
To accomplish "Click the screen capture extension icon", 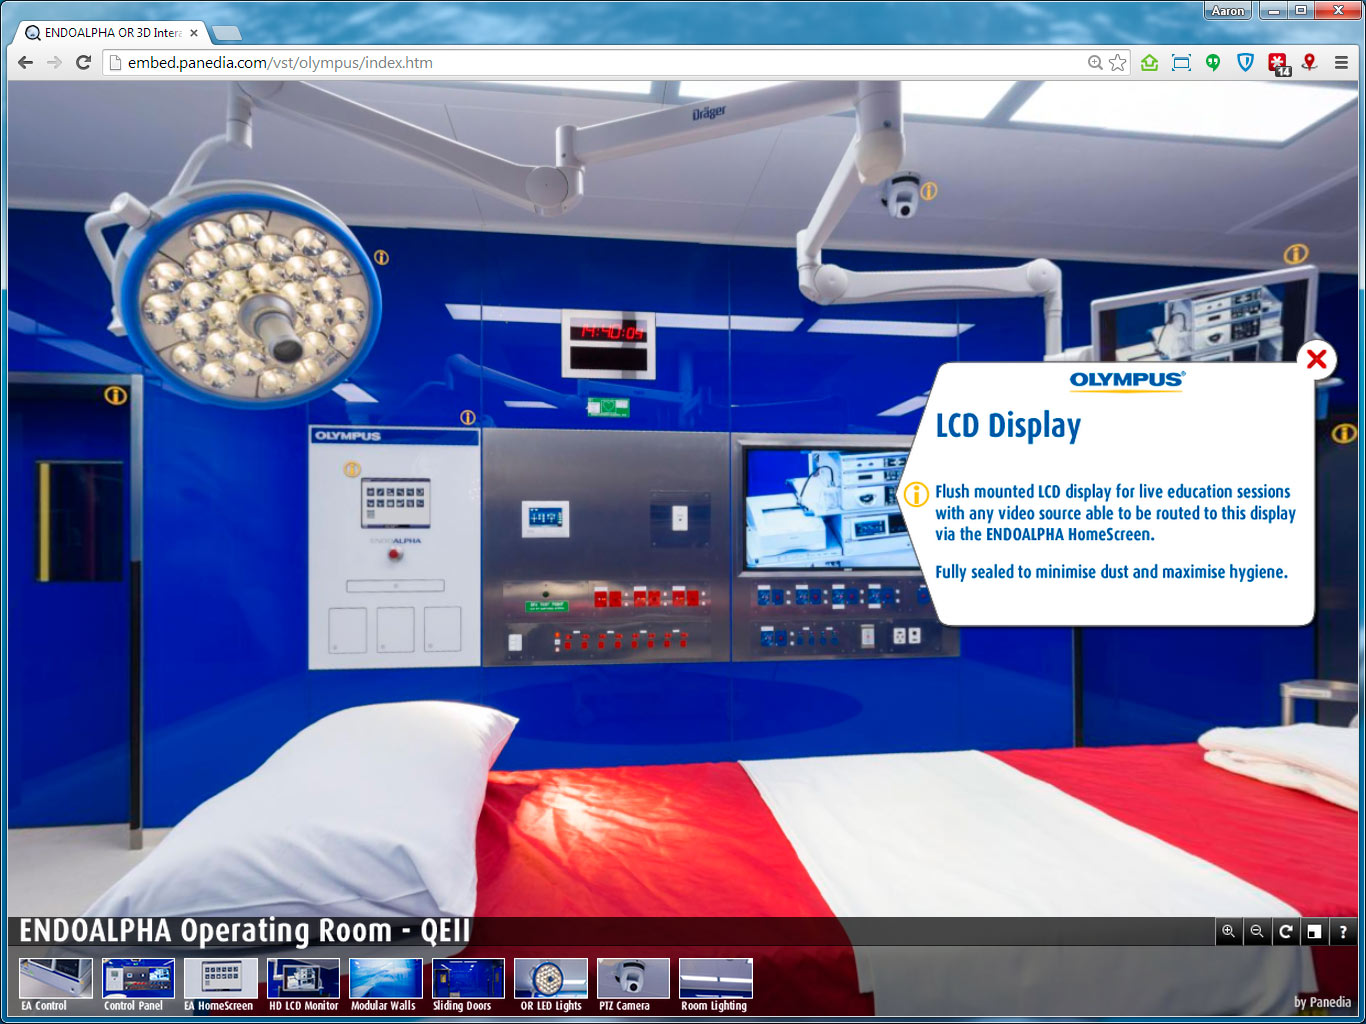I will [1181, 62].
